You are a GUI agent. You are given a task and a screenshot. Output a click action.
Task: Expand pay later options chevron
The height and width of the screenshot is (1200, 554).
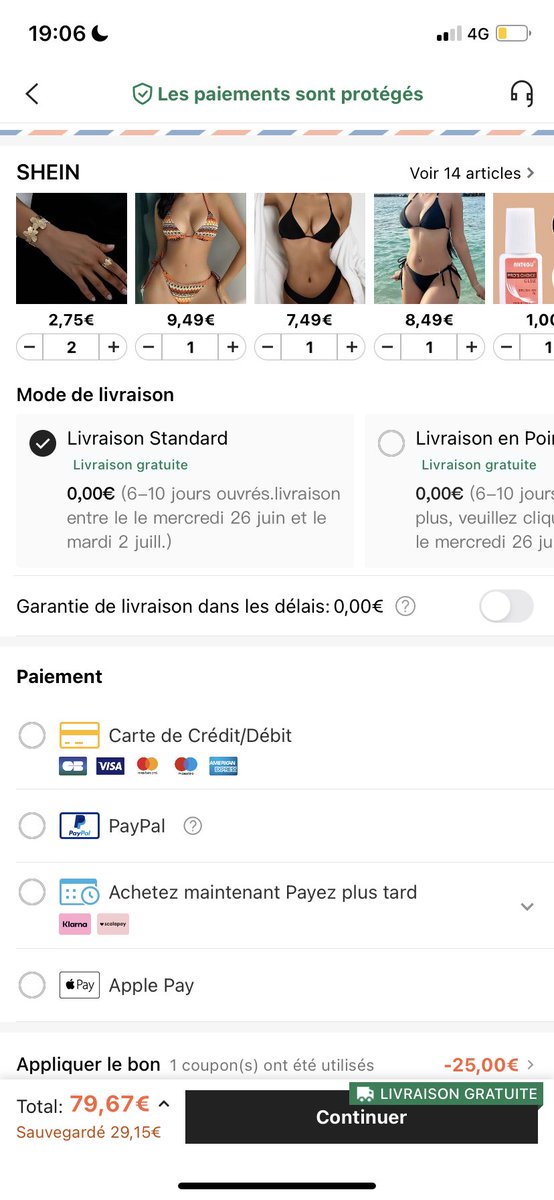527,906
